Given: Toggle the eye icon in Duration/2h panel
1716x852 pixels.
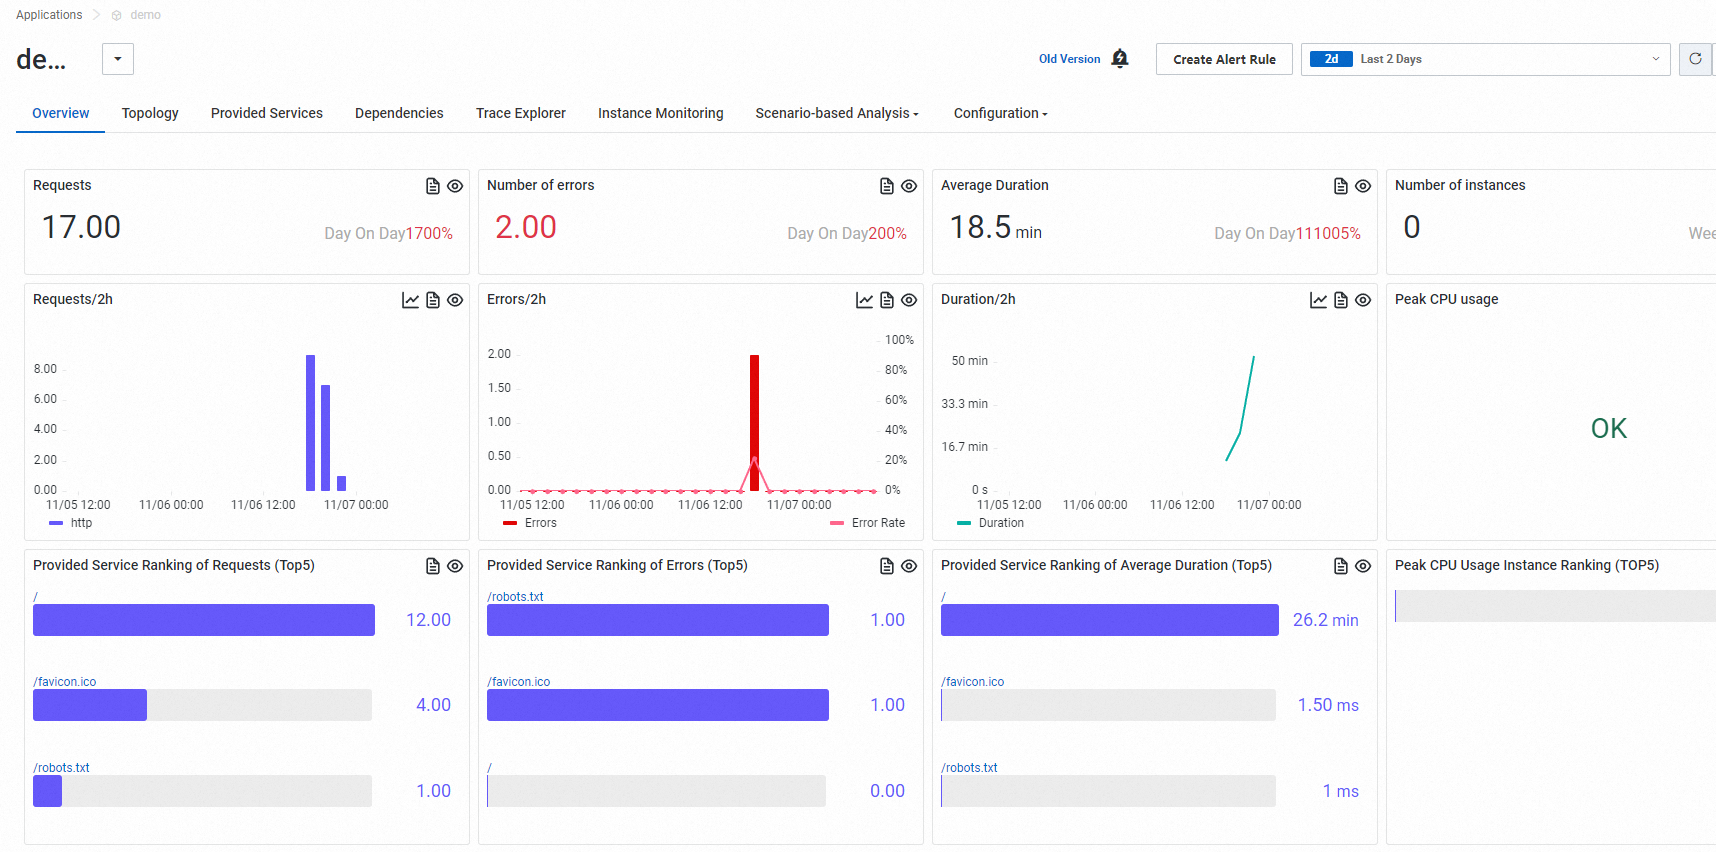Looking at the screenshot, I should click(x=1363, y=300).
